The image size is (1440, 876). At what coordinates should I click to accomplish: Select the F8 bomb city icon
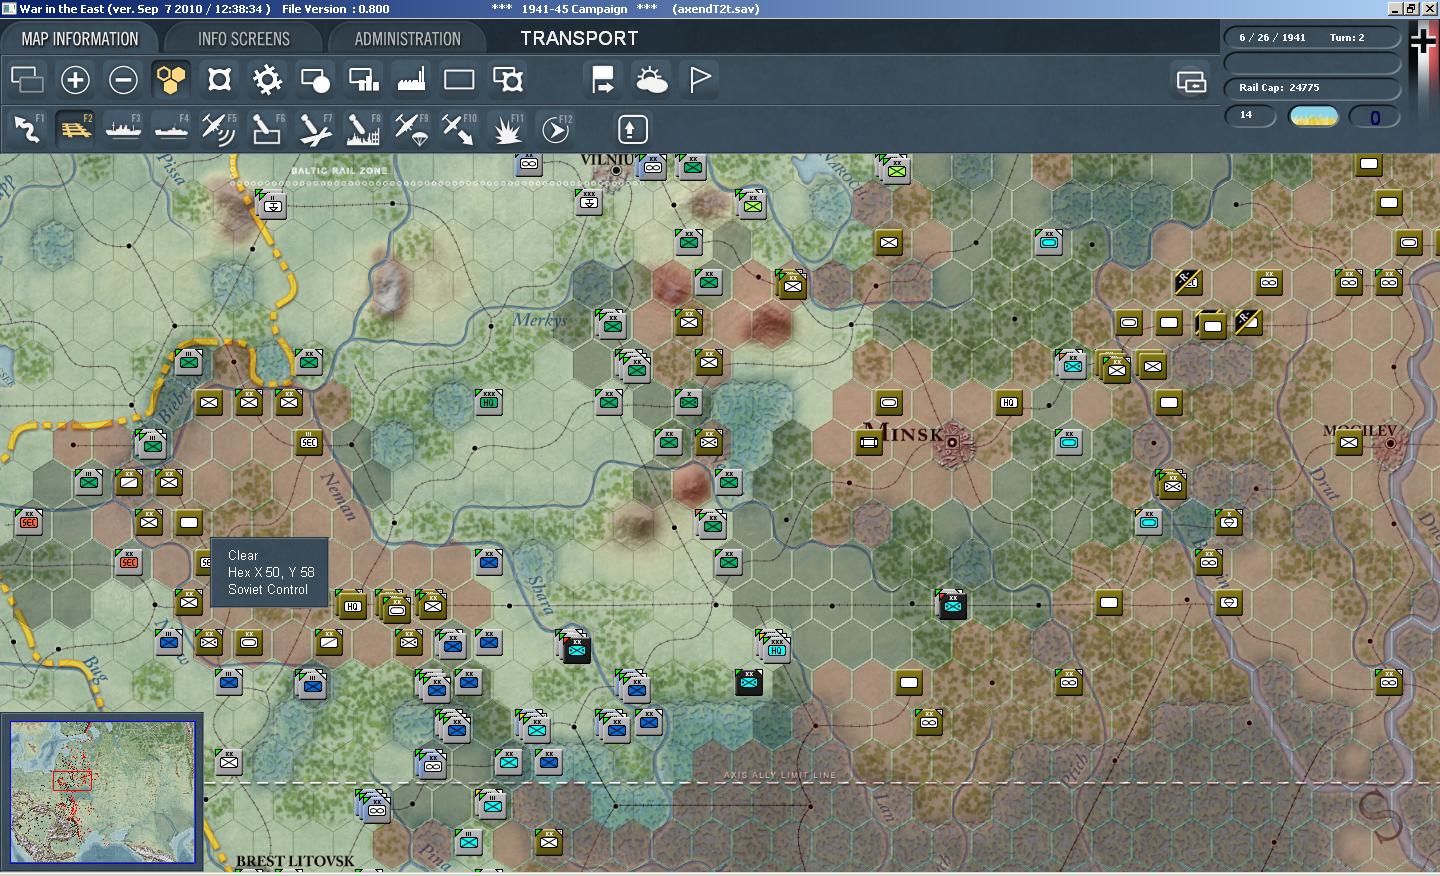click(x=363, y=129)
